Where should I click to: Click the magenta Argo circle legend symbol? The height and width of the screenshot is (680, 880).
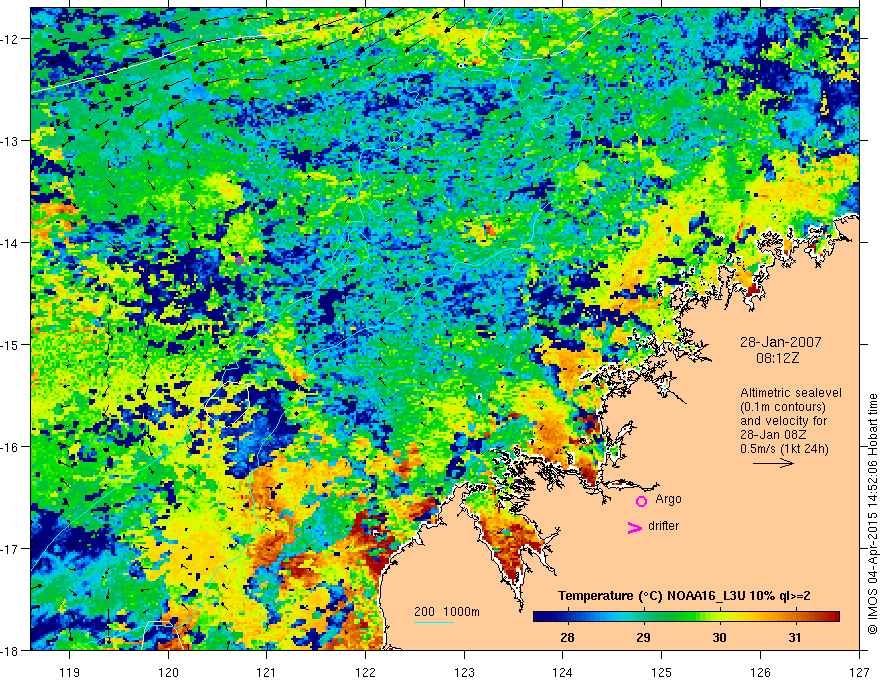tap(641, 501)
